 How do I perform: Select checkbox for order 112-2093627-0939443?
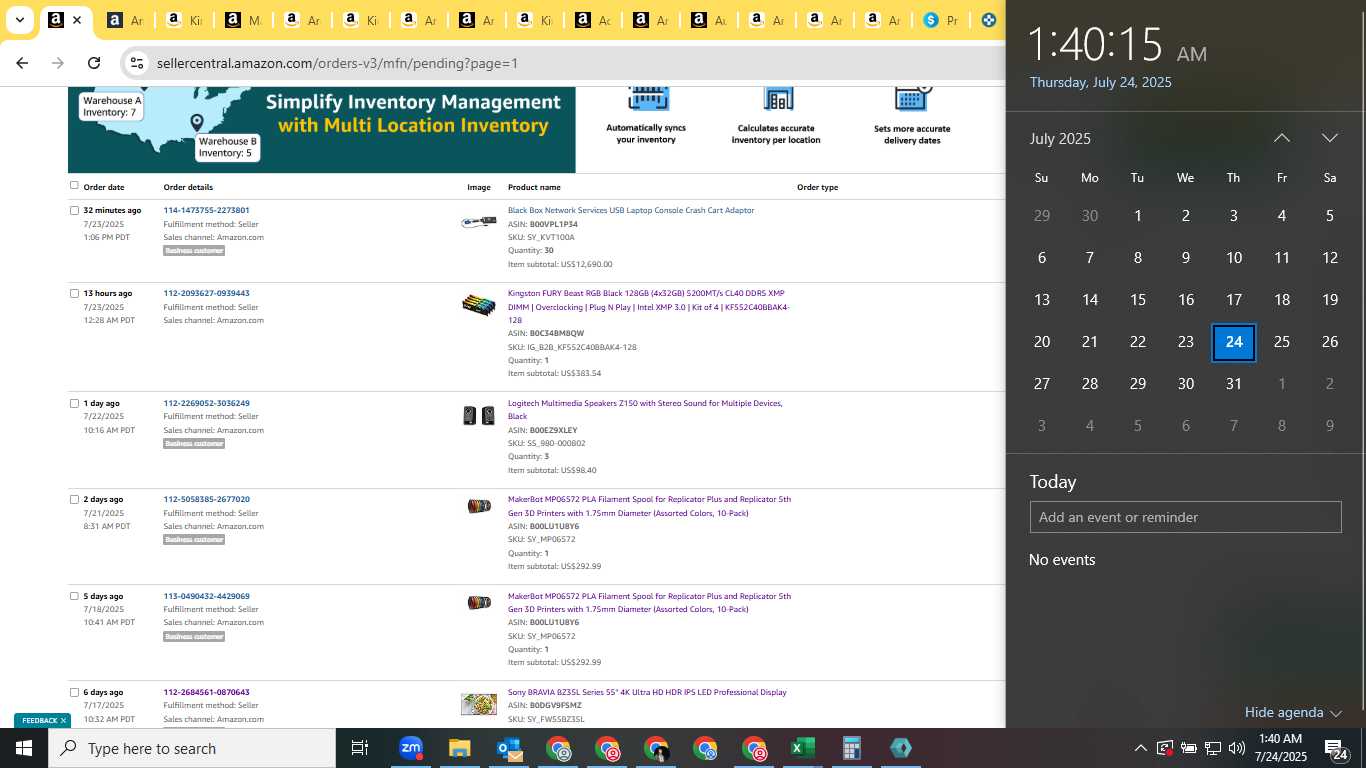point(74,293)
